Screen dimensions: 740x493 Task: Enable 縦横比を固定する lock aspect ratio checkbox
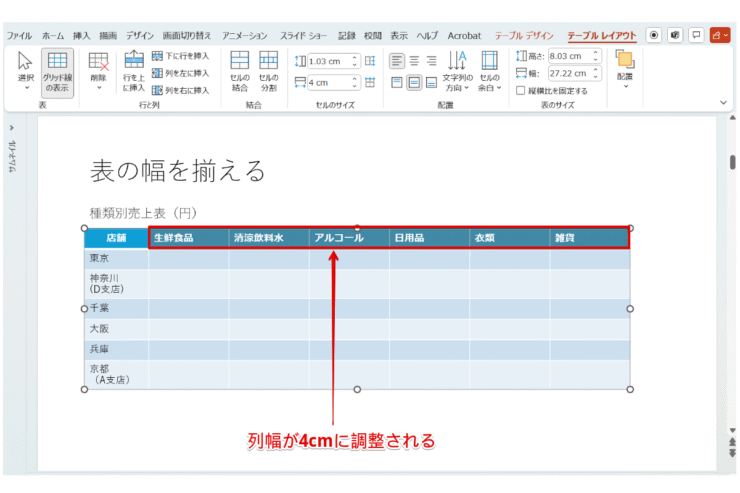point(521,91)
